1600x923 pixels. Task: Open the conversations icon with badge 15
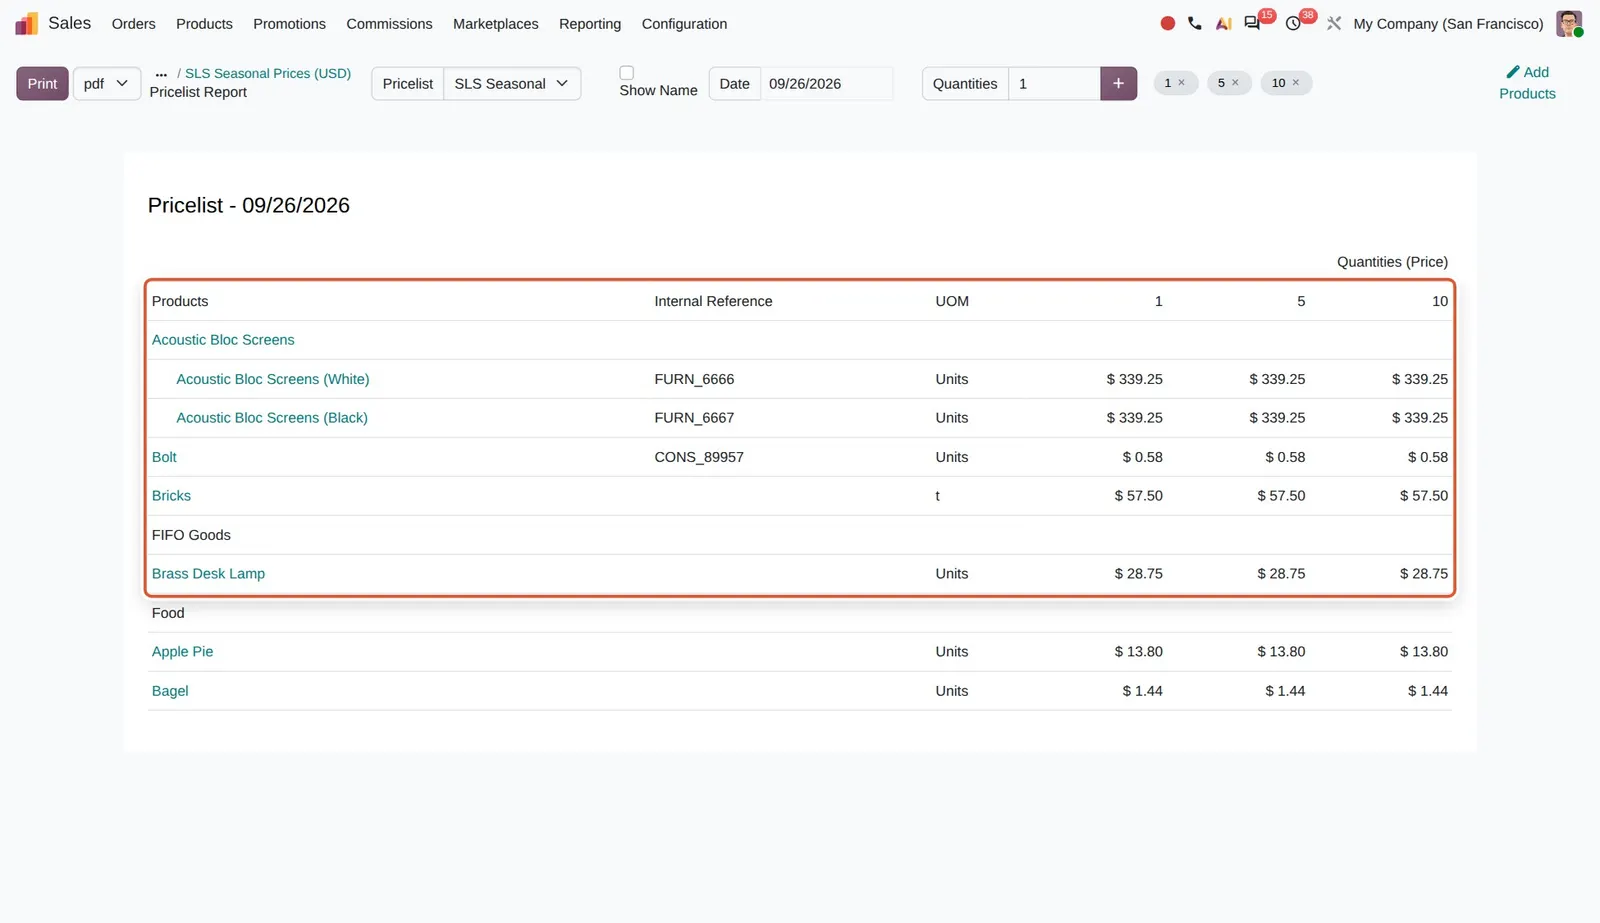click(x=1252, y=23)
